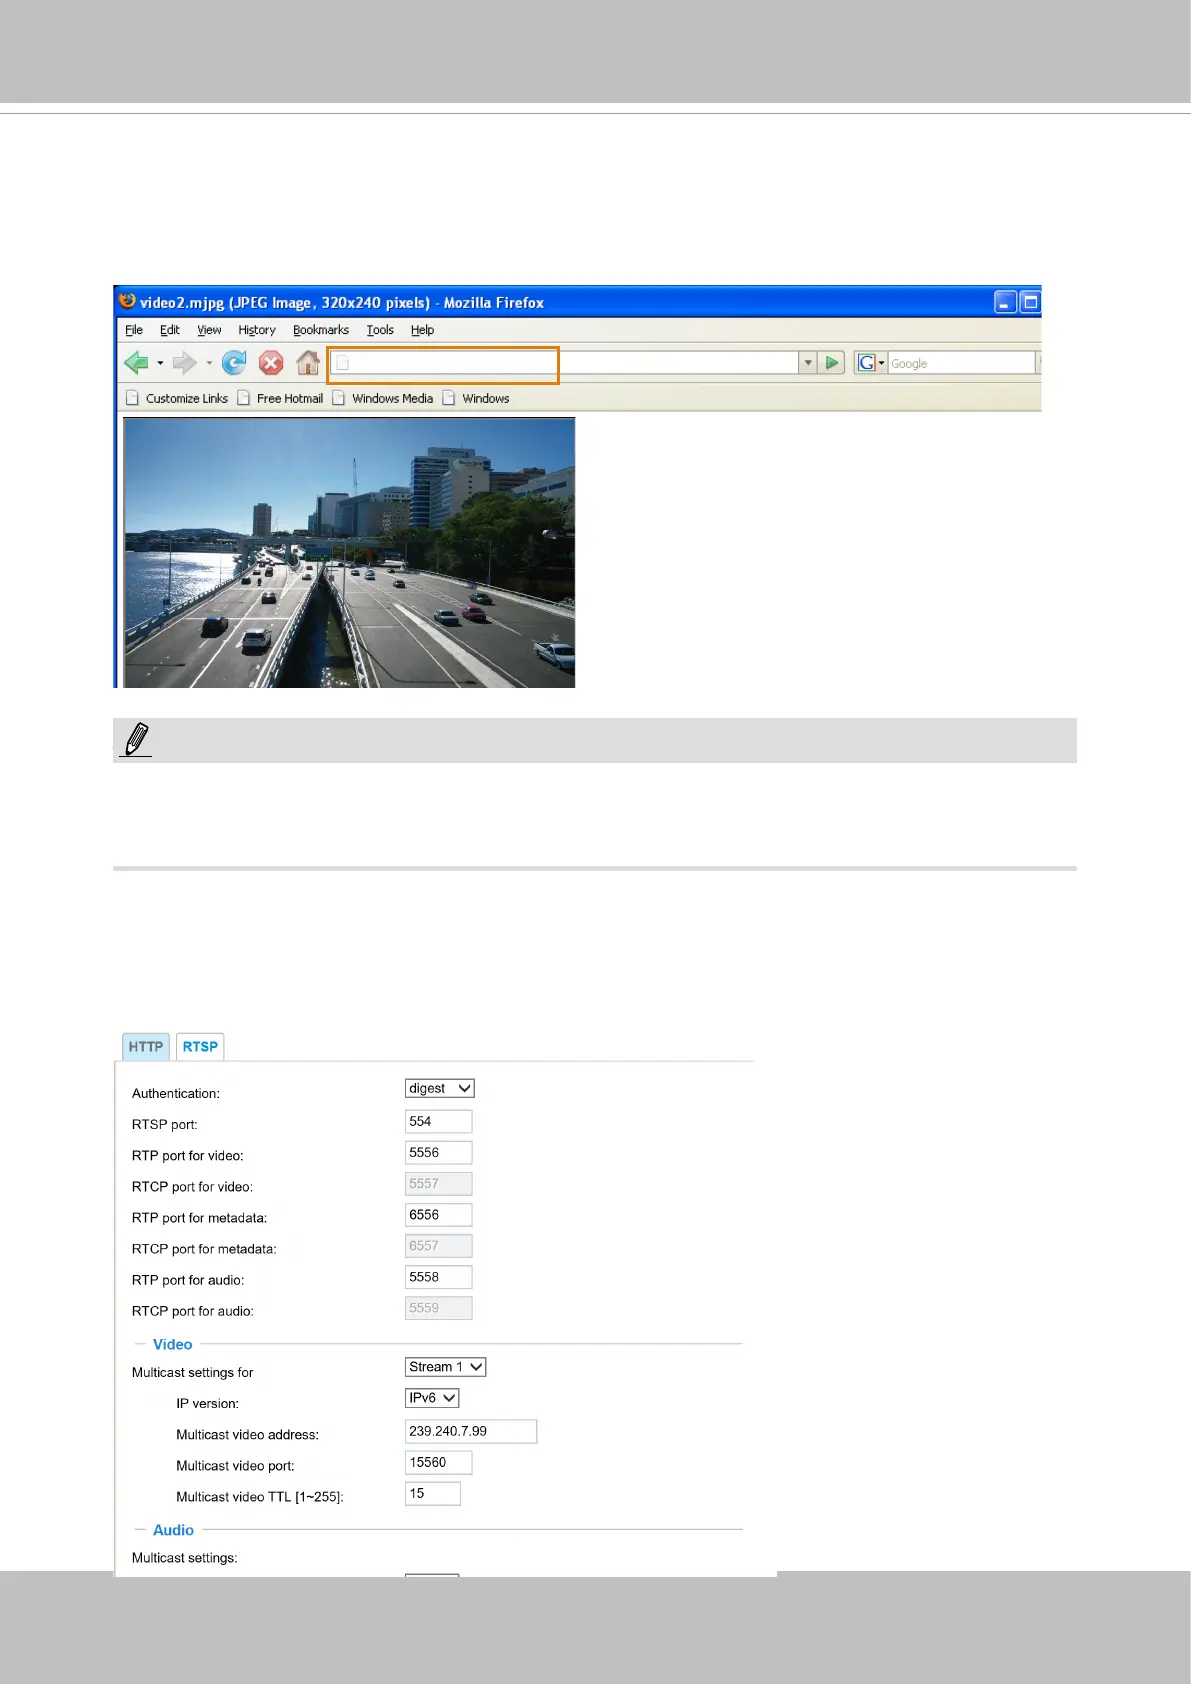Click the green Go arrow button
This screenshot has height=1684, width=1191.
coord(832,363)
